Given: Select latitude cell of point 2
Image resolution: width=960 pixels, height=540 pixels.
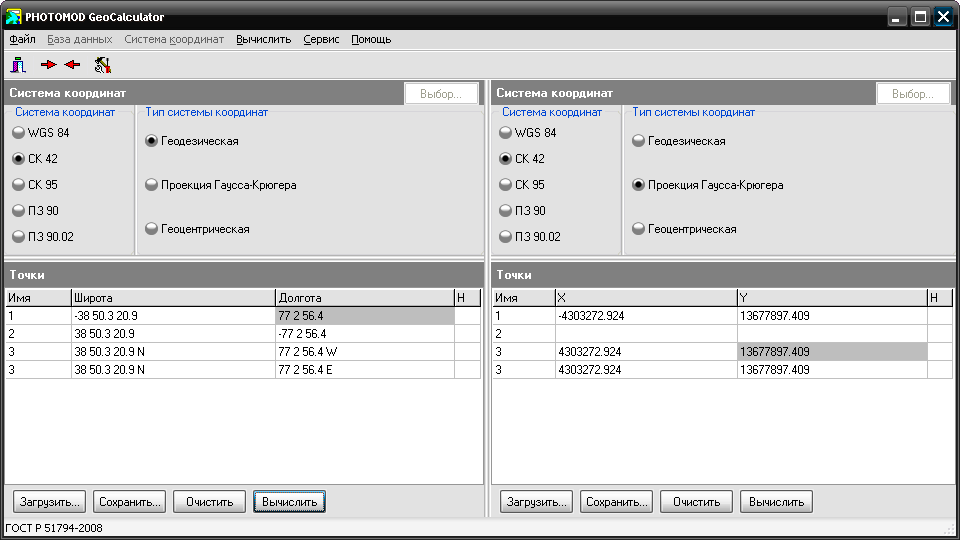Looking at the screenshot, I should pos(173,334).
